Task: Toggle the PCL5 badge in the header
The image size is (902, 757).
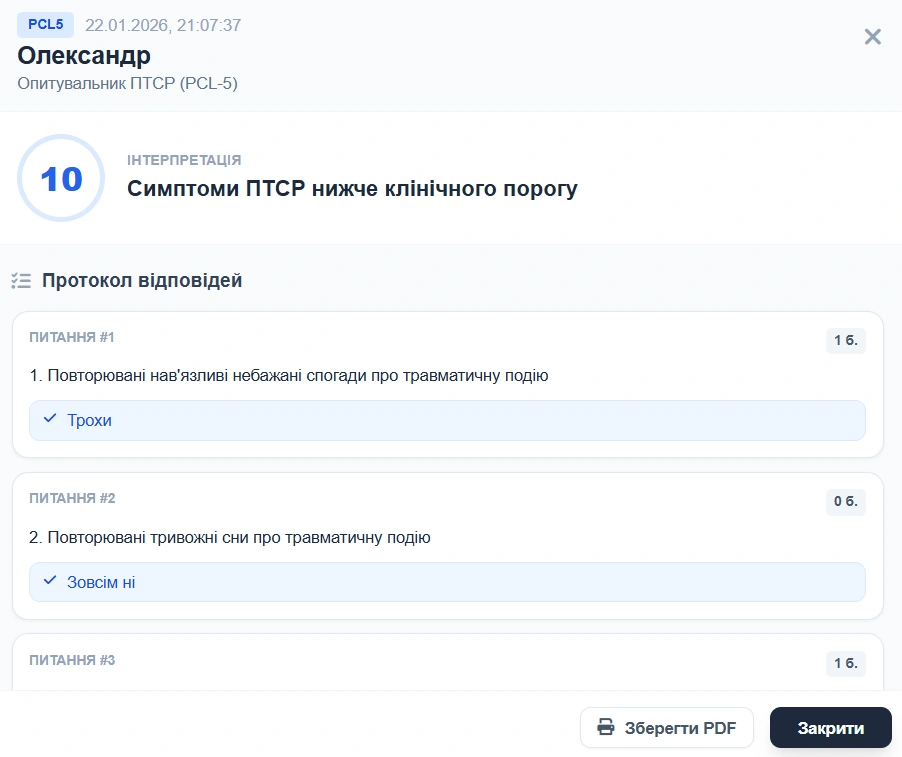Action: click(x=45, y=25)
